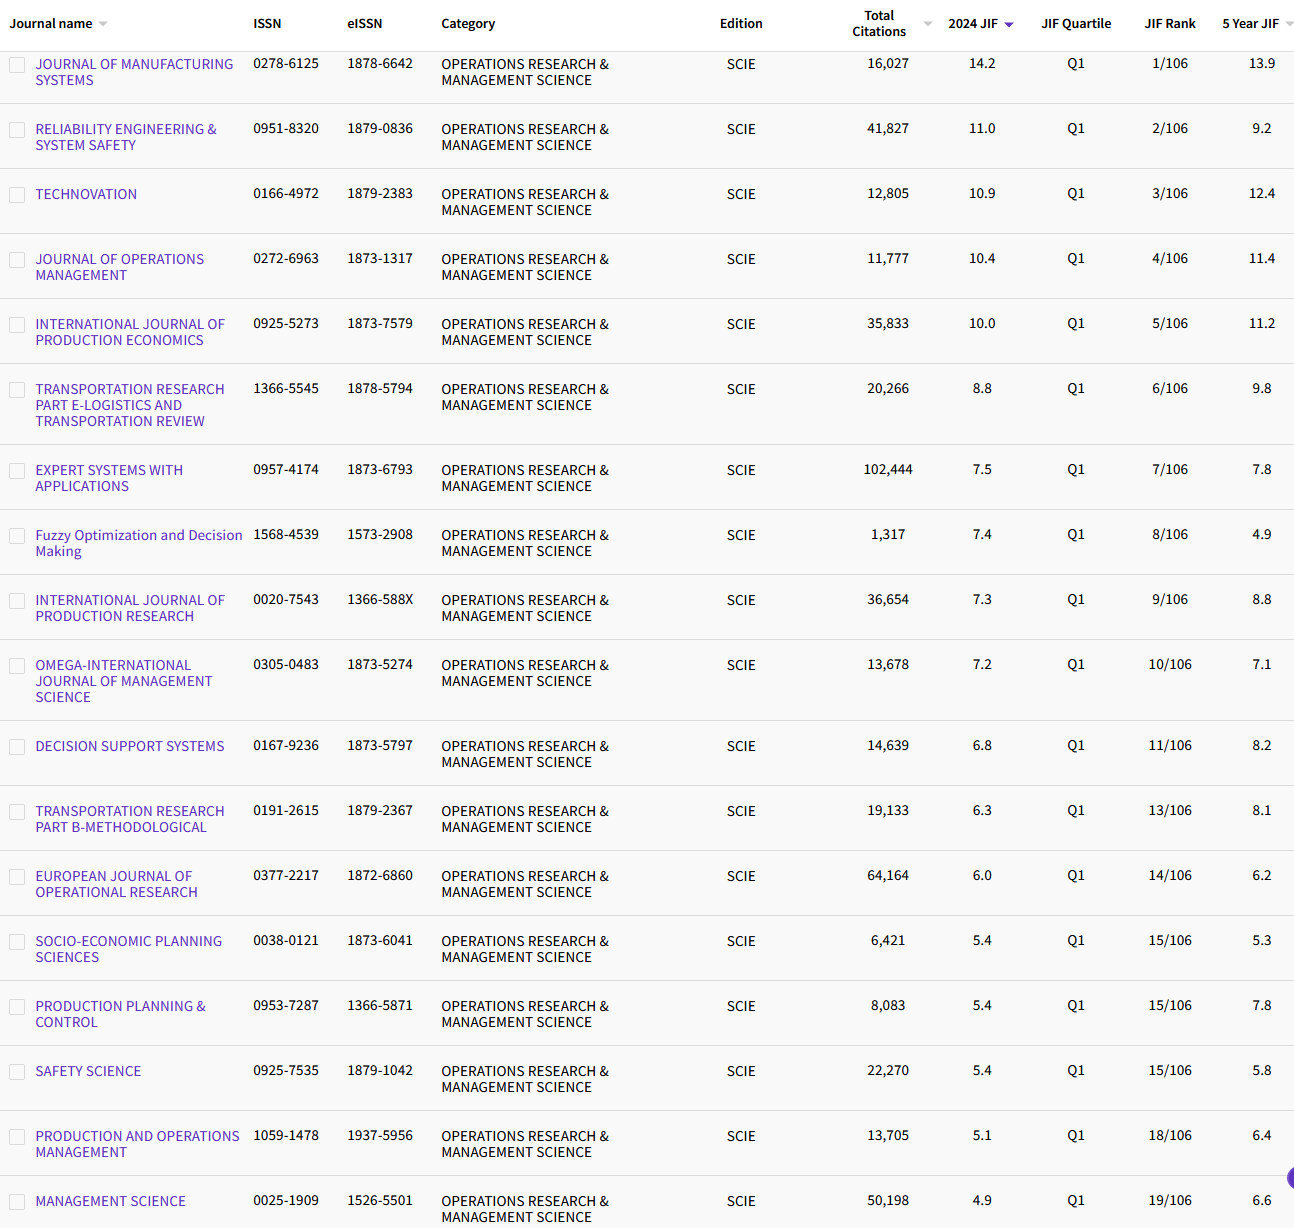Select the checkbox for MANAGEMENT SCIENCE
Viewport: 1294px width, 1228px height.
coord(16,1201)
